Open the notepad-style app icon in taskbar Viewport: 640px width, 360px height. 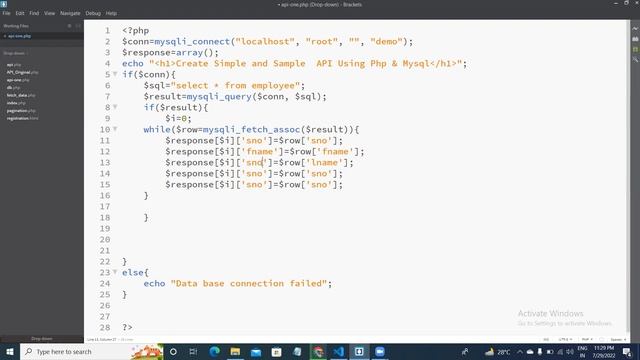297,351
